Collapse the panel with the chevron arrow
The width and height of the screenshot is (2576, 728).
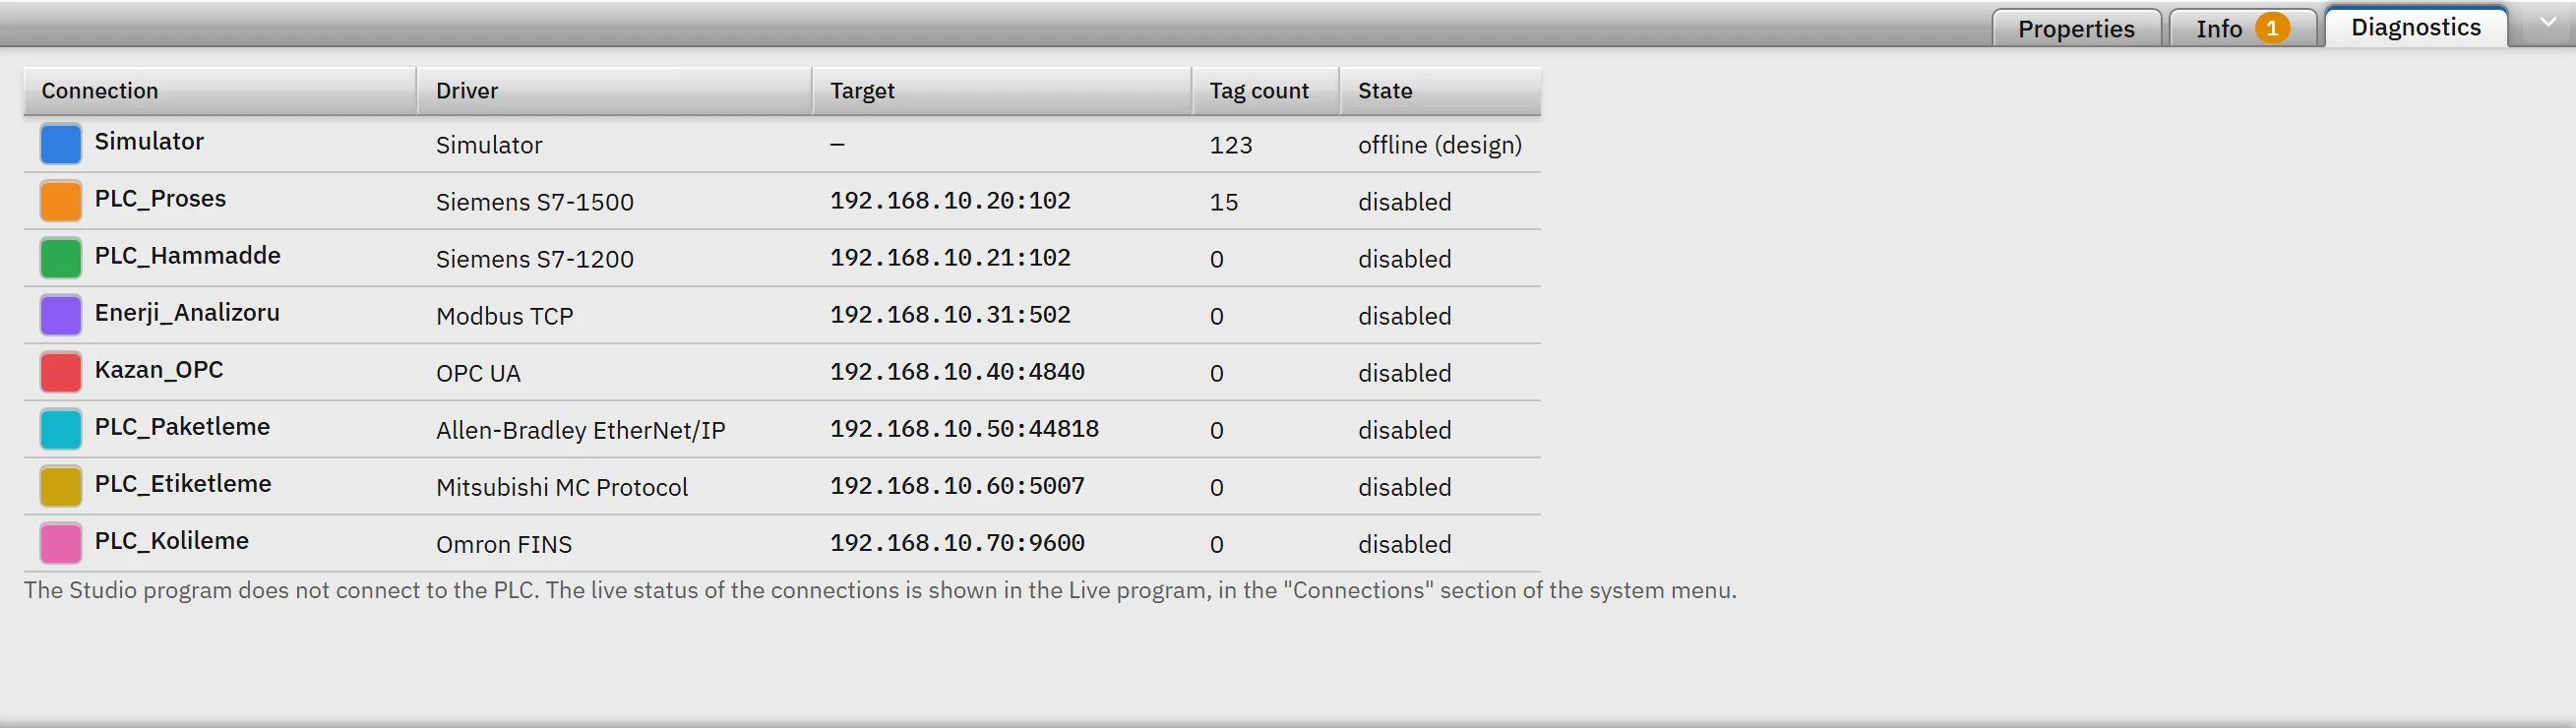2547,22
